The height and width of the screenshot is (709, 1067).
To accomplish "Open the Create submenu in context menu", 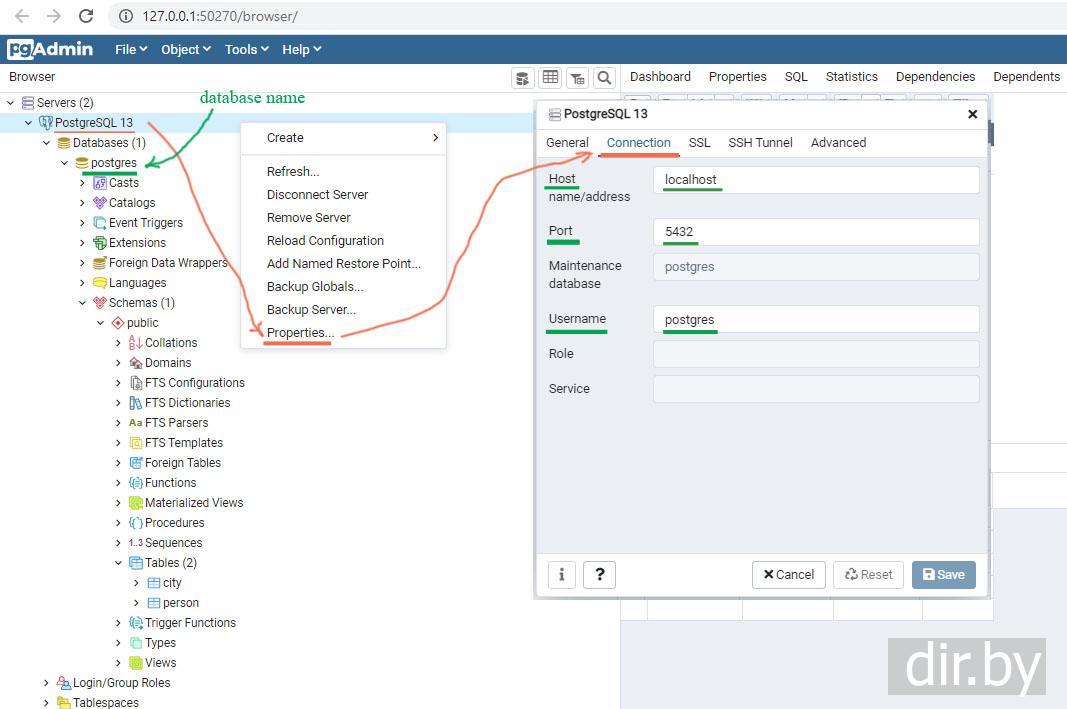I will [343, 138].
